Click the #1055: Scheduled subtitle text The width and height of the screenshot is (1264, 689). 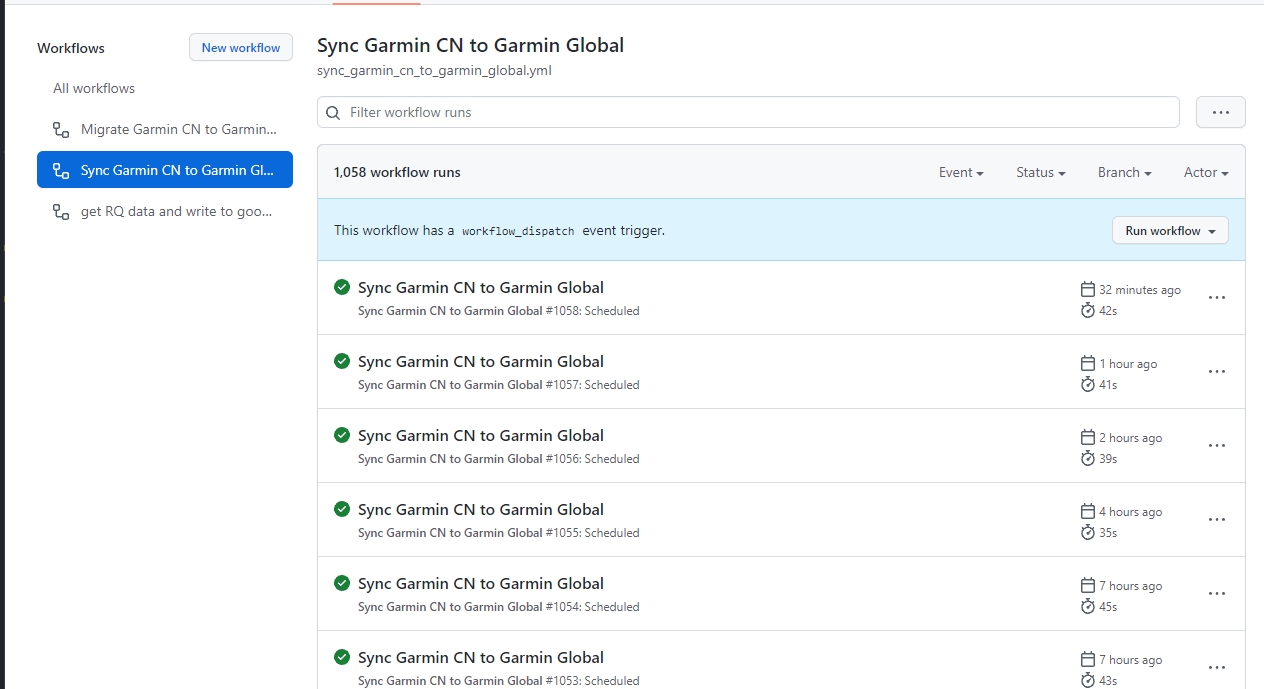(592, 533)
